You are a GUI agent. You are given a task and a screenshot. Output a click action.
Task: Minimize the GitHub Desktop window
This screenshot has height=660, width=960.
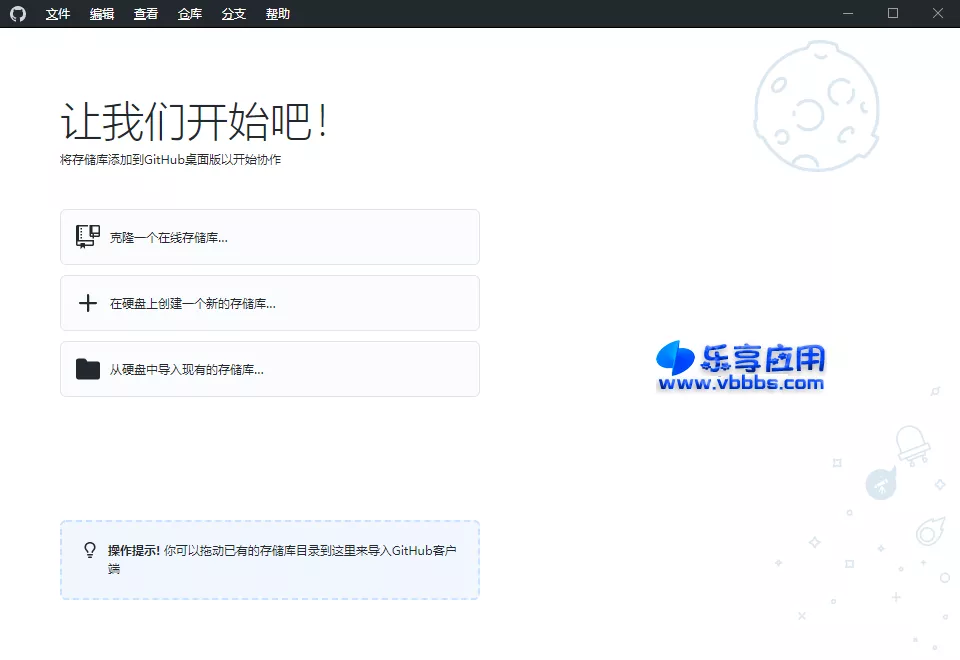pyautogui.click(x=848, y=13)
